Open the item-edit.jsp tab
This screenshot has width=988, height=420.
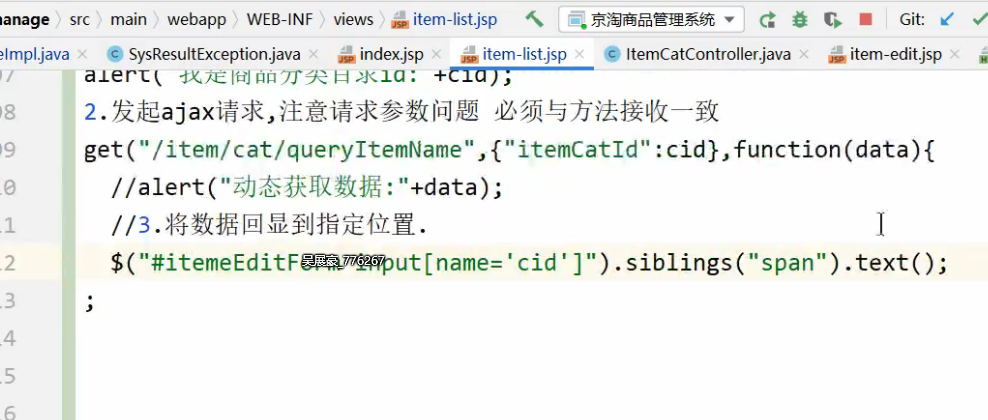(895, 54)
